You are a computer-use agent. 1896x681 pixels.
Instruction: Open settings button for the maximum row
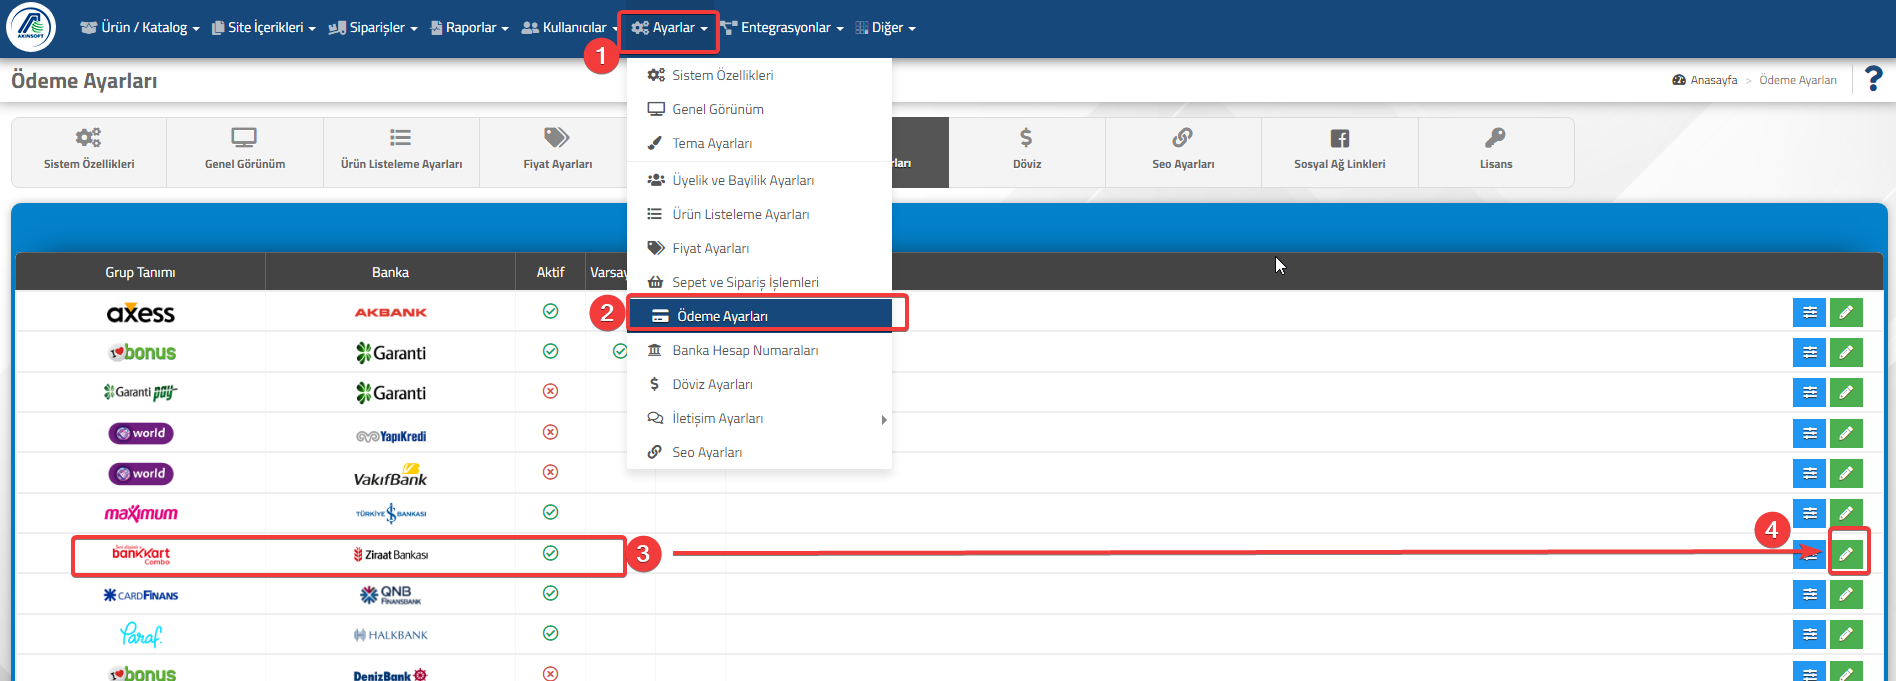(x=1809, y=514)
